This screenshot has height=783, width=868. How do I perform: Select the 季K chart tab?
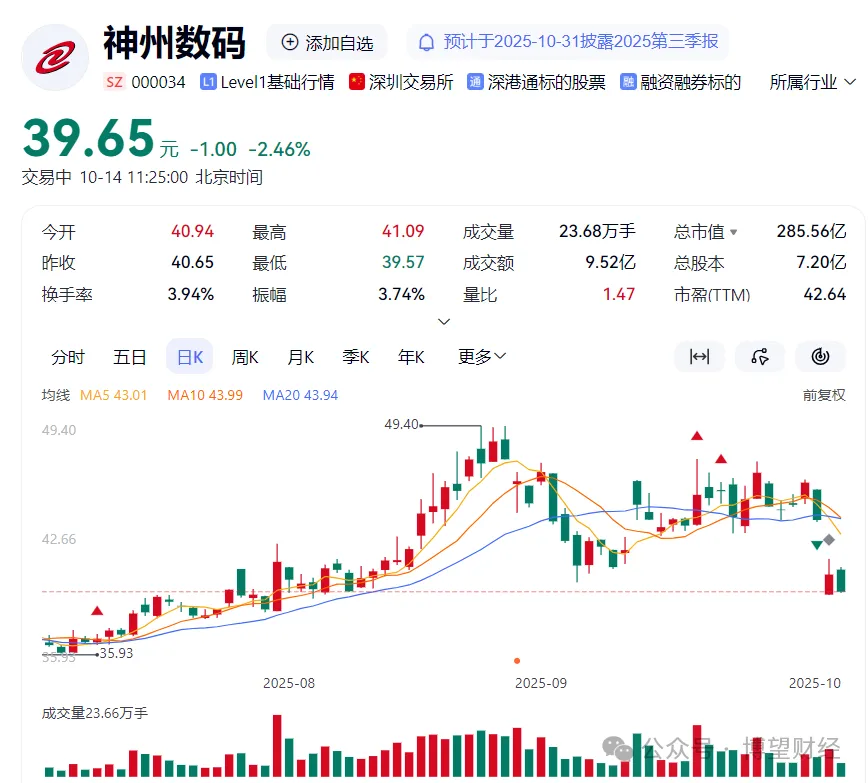356,357
